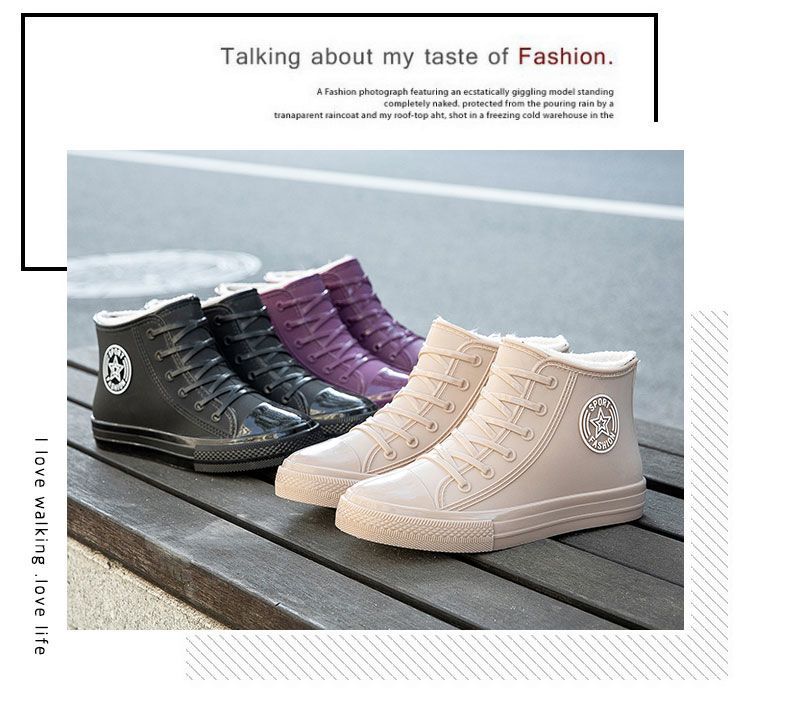
Task: Click the "Talking about my taste" headline text
Action: 364,56
